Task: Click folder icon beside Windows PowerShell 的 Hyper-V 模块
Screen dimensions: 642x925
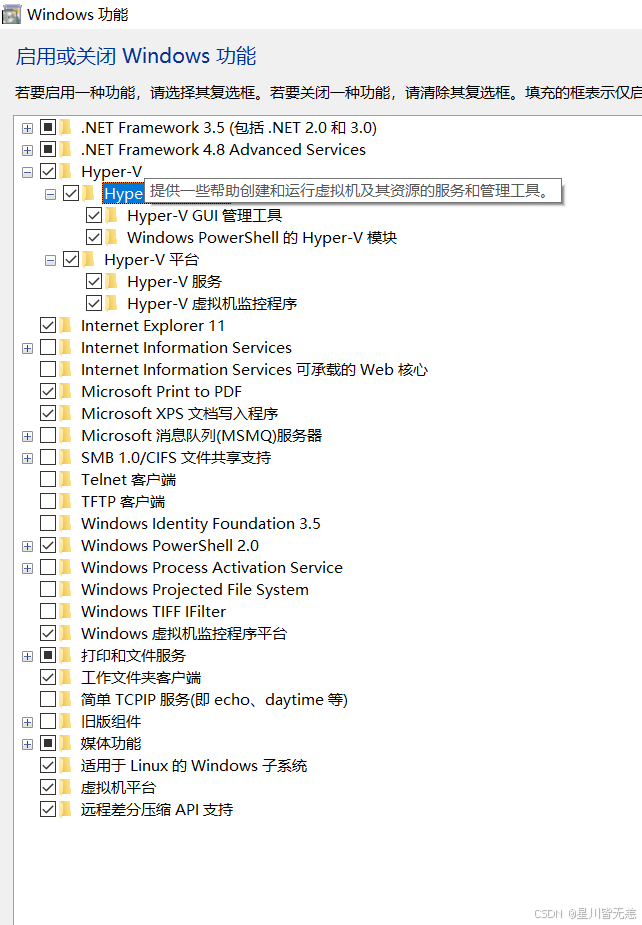Action: pos(112,237)
